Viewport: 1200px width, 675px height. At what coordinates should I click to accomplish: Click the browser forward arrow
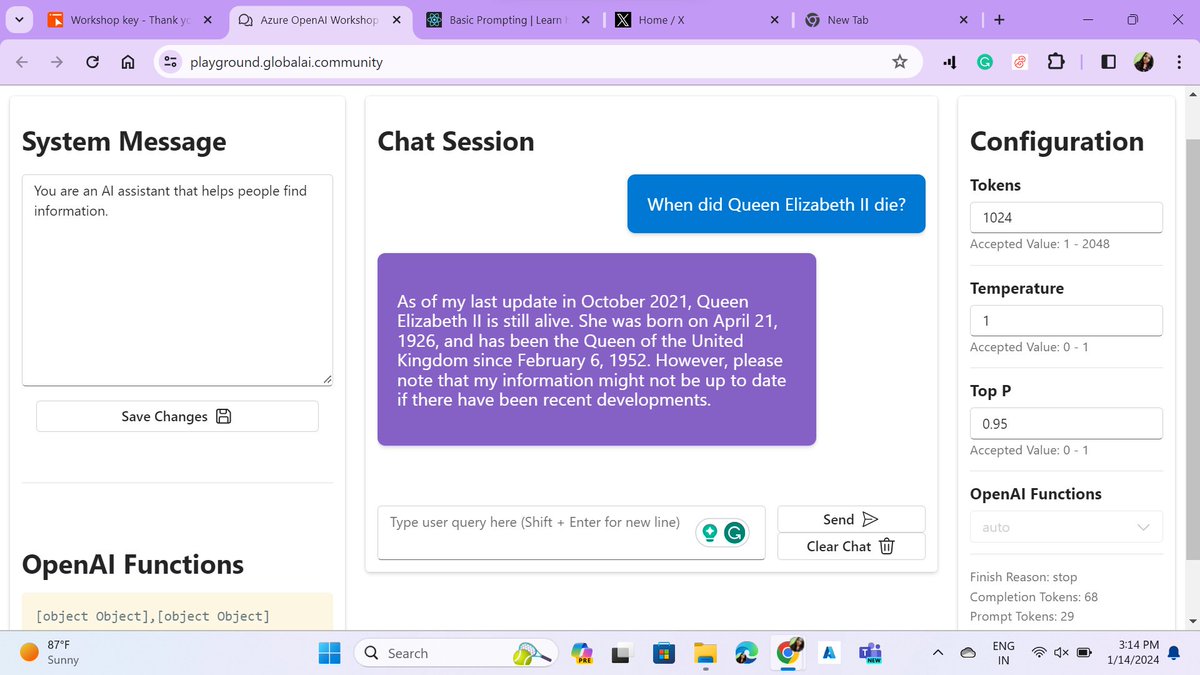[x=57, y=62]
